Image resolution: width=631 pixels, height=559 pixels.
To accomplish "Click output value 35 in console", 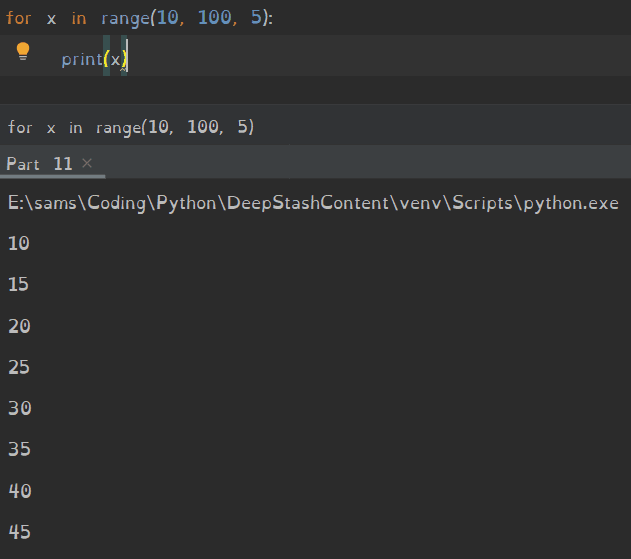I will click(x=19, y=449).
